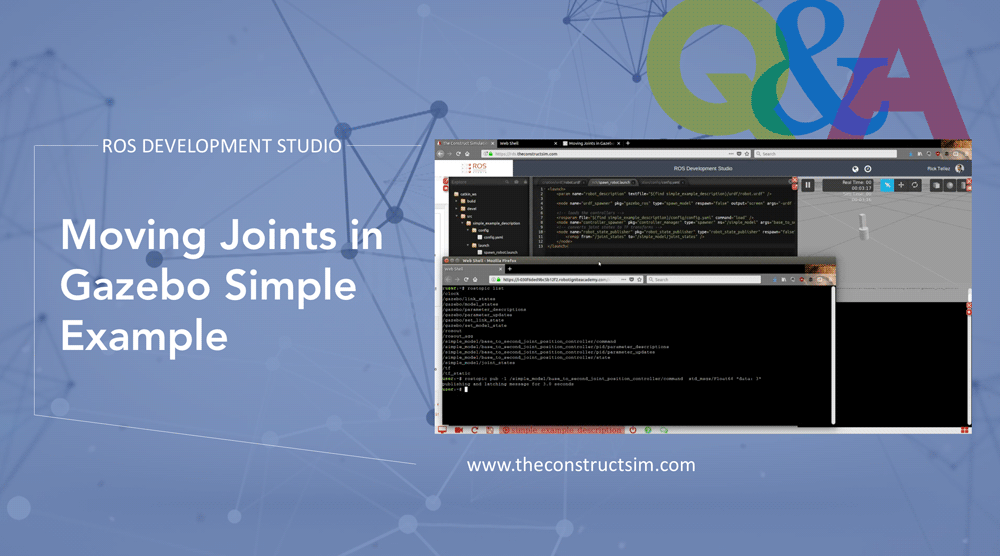Screen dimensions: 1000x556
Task: Click the power icon in bottom toolbar
Action: (x=633, y=430)
